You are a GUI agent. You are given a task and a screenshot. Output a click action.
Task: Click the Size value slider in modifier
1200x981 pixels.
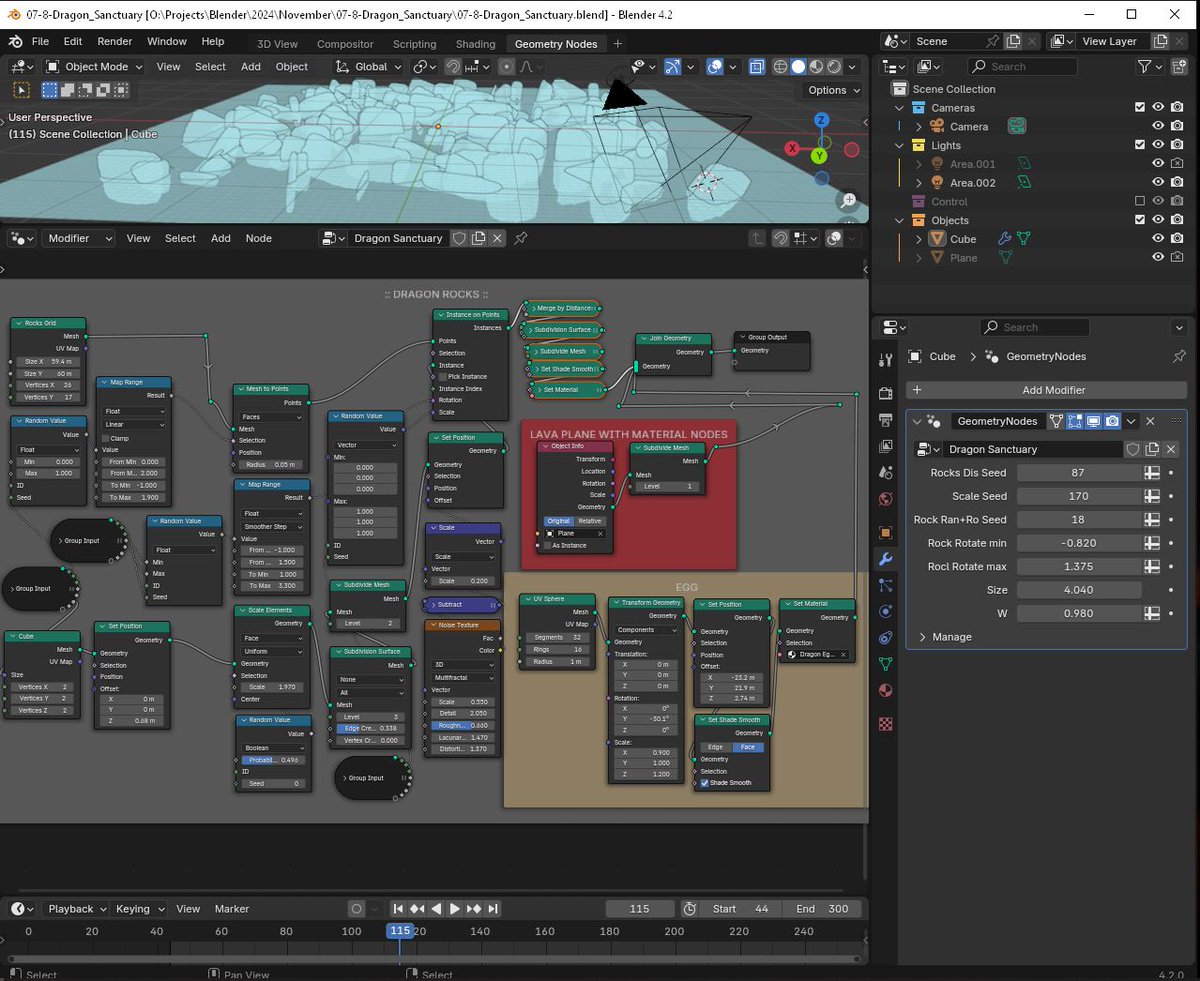click(x=1078, y=590)
